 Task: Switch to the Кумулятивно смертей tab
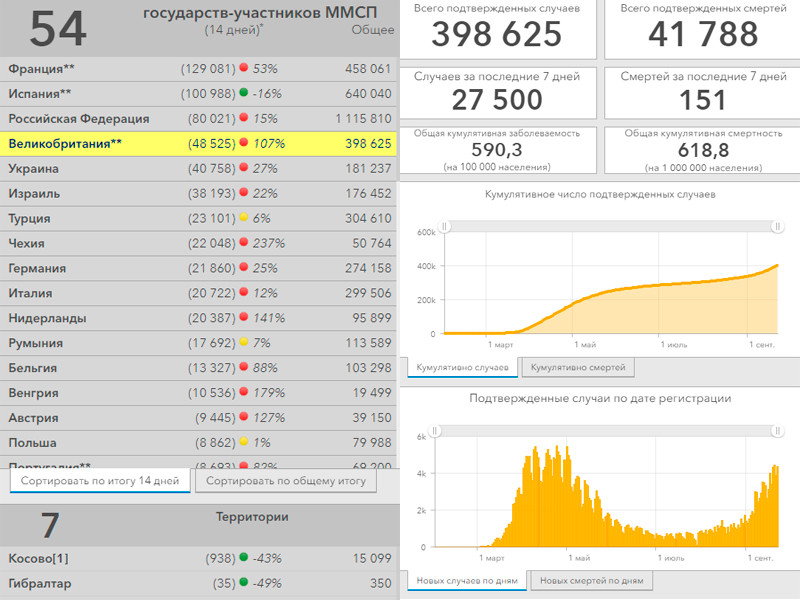tap(580, 368)
